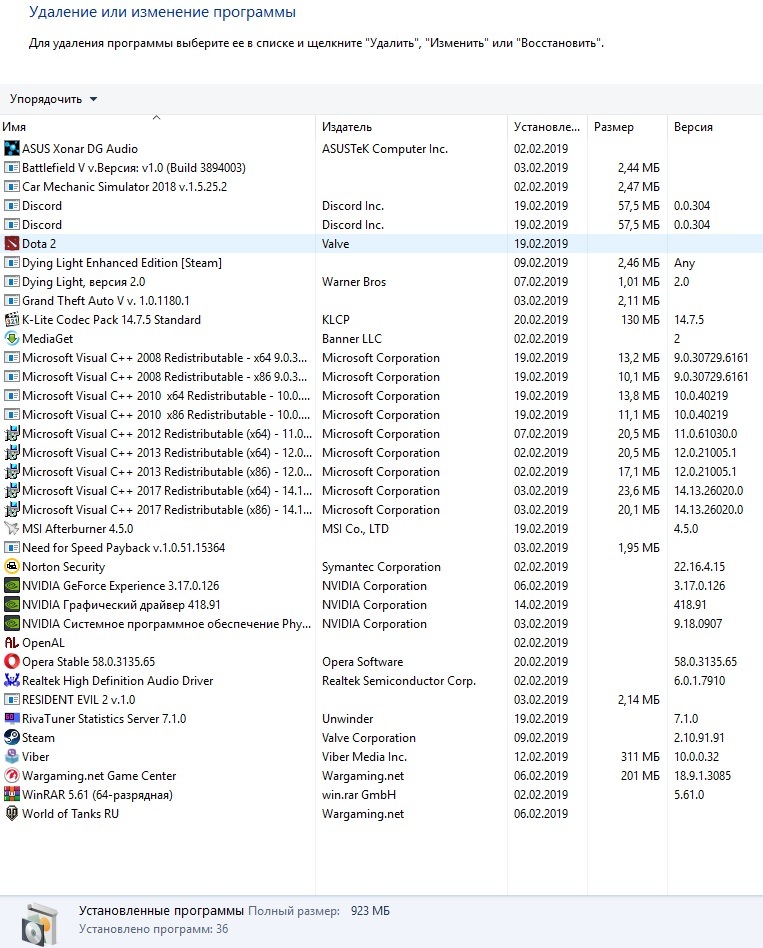
Task: Select Grand Theft Auto V entry
Action: pos(105,301)
